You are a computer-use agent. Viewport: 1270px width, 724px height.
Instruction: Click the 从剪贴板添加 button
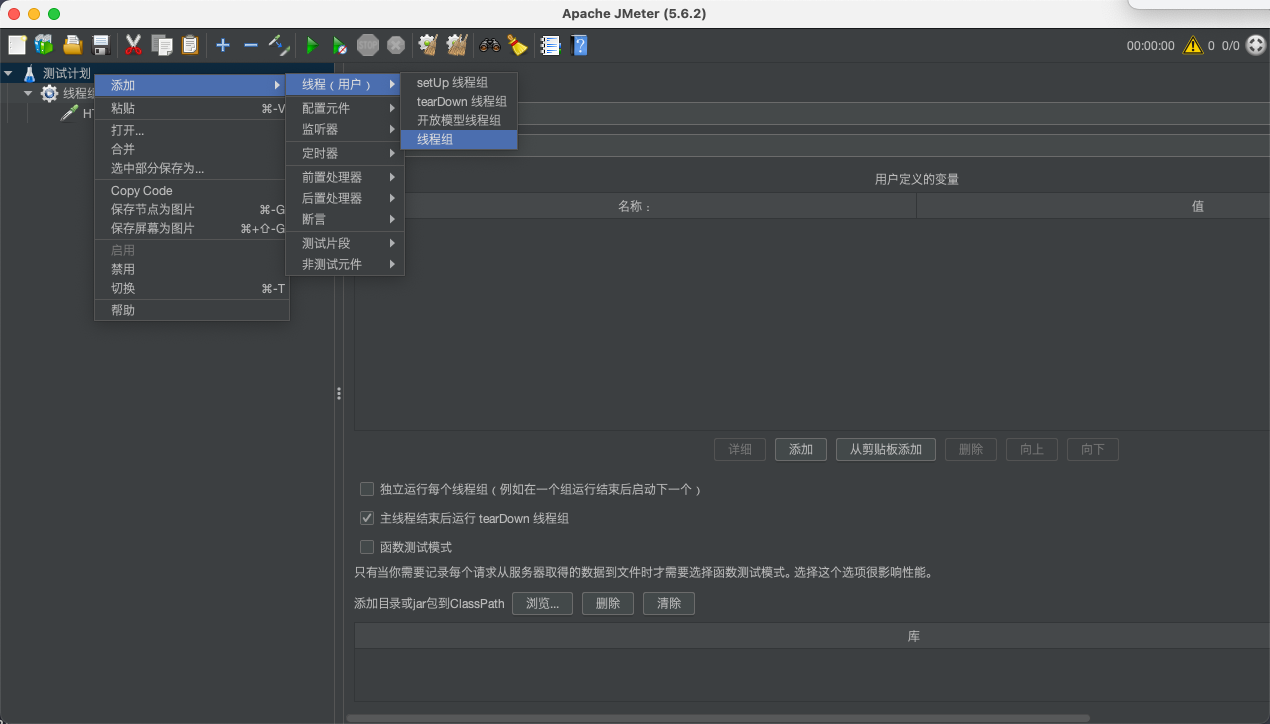[x=885, y=449]
